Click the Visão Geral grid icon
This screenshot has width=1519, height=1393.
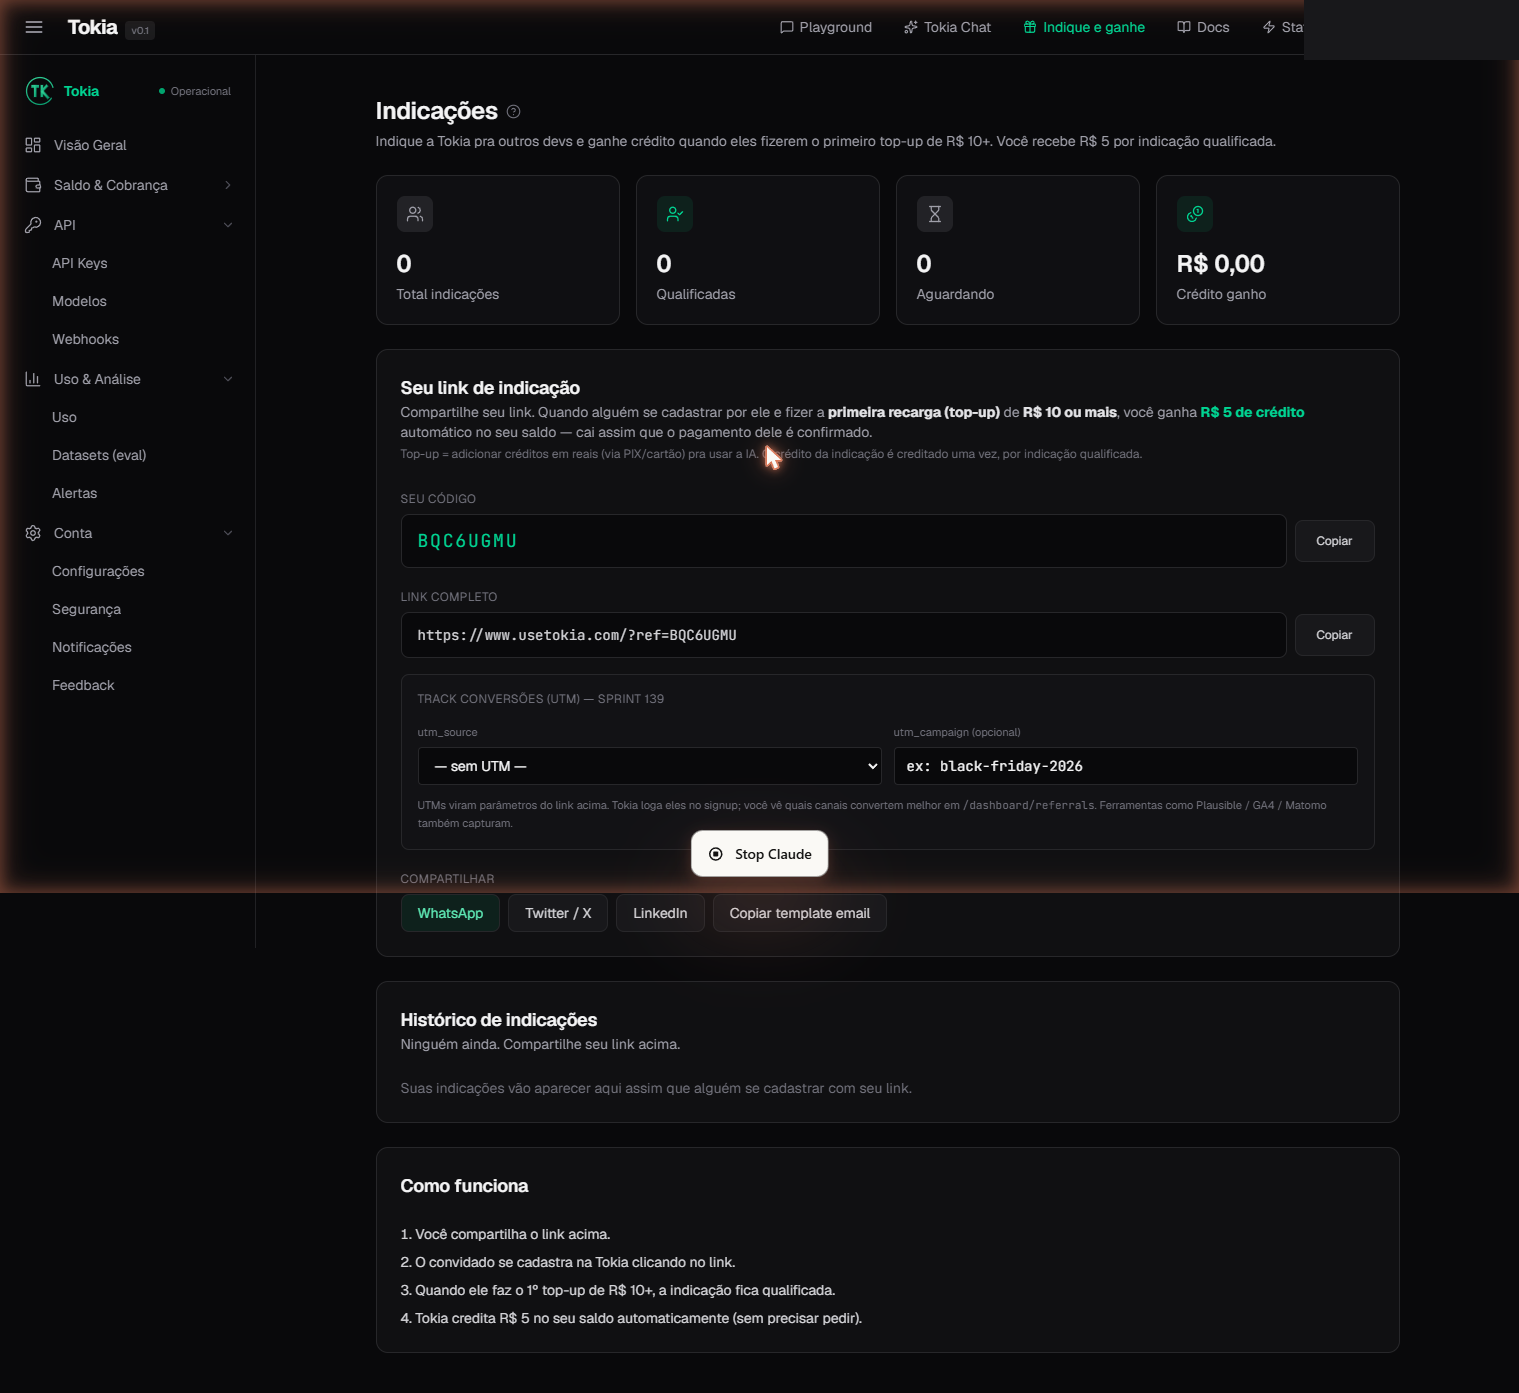[33, 145]
